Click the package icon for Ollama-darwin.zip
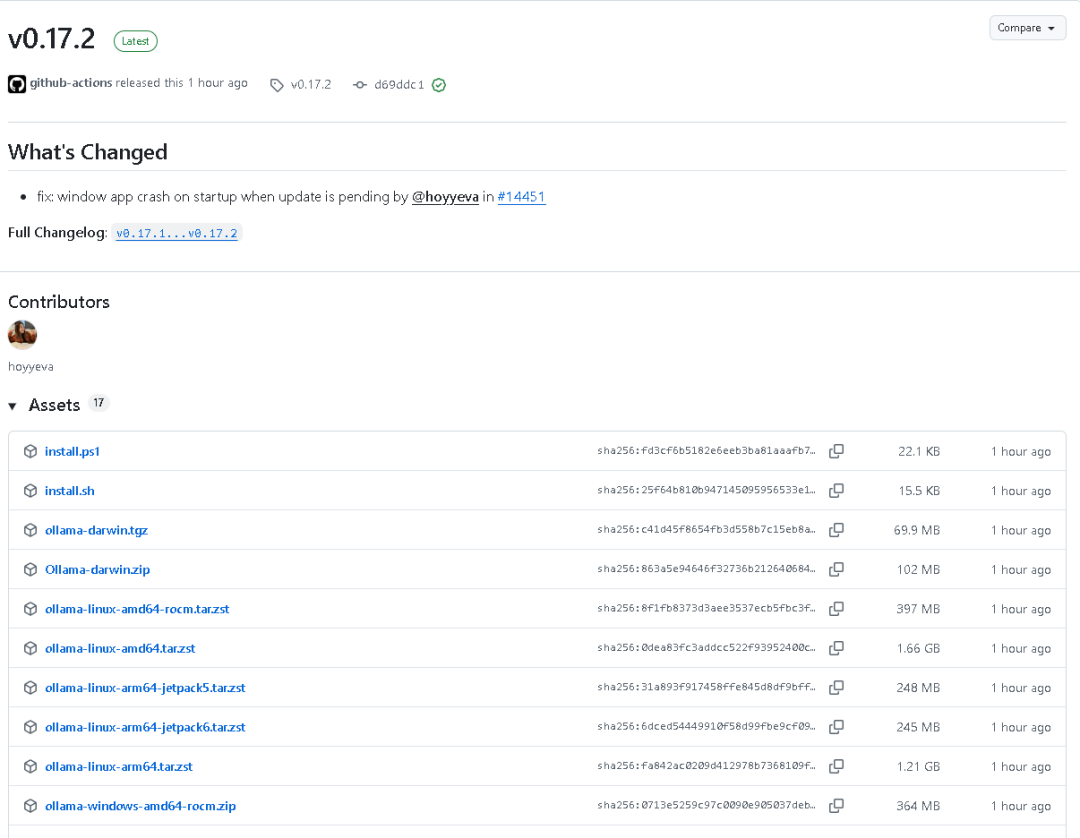 30,569
